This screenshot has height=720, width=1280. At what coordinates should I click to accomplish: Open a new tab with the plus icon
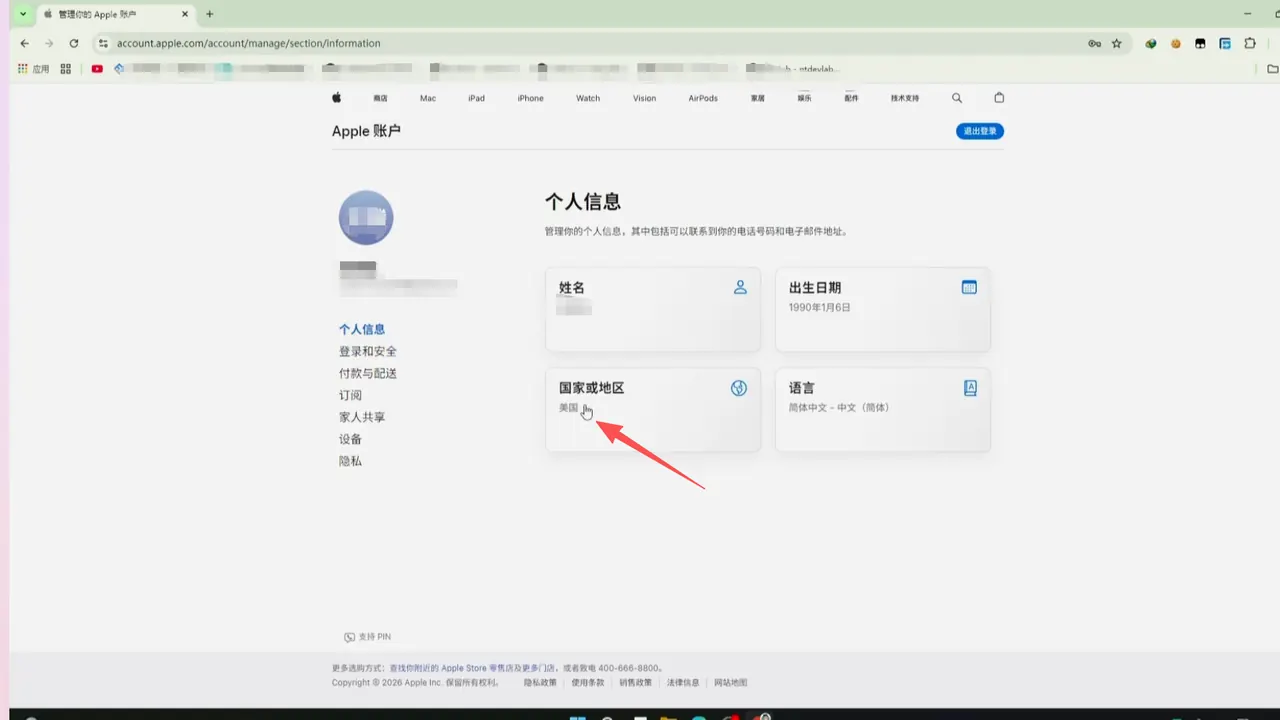210,14
